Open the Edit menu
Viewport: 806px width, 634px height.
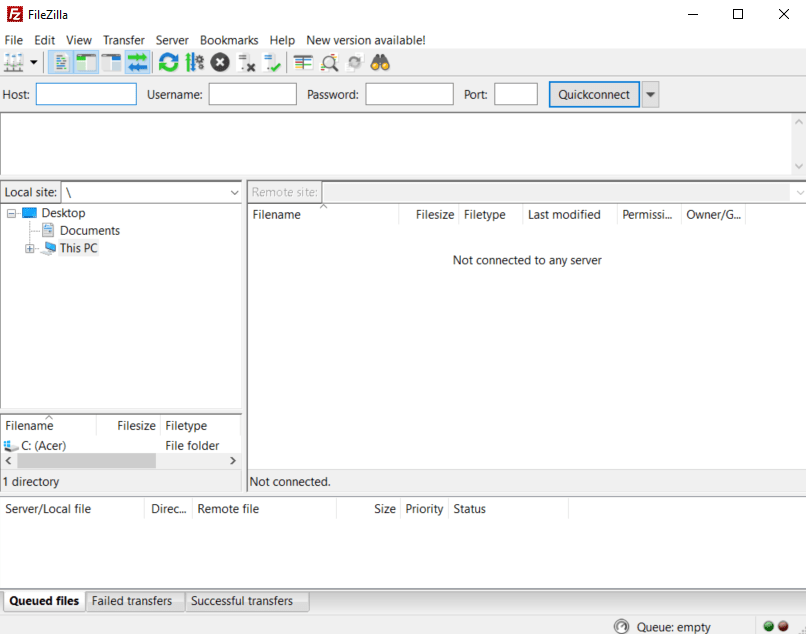pos(45,40)
